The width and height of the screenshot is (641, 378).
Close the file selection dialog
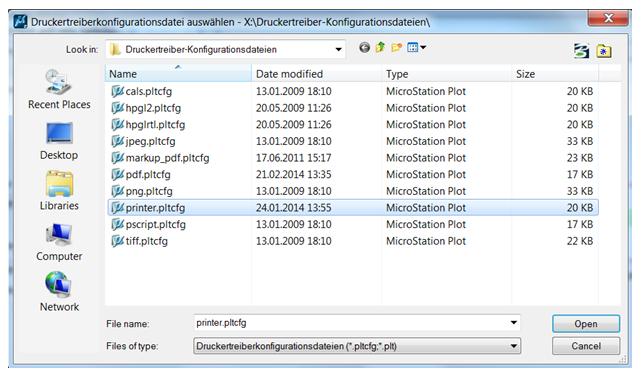[608, 18]
